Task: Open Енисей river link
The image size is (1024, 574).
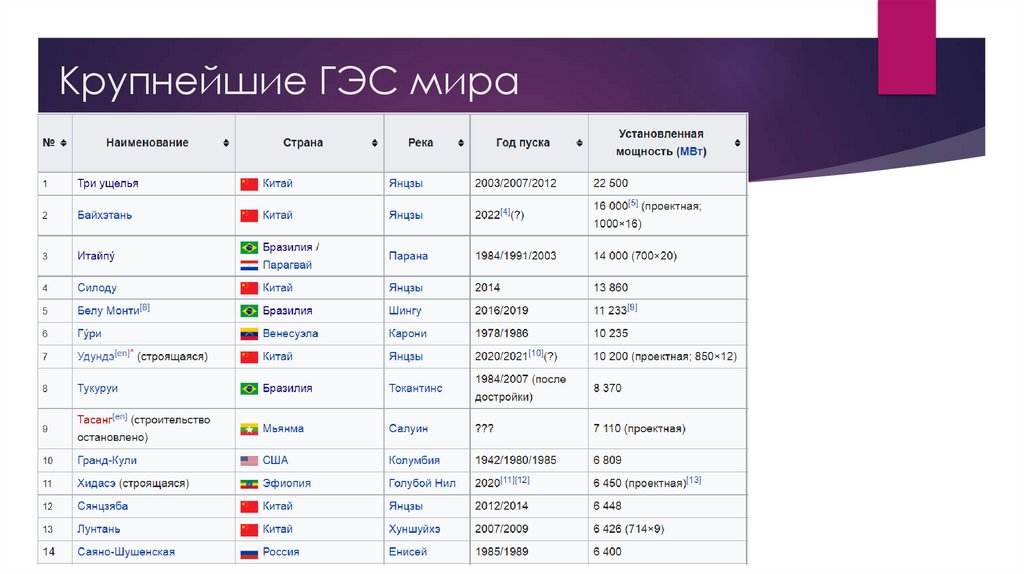Action: coord(408,552)
